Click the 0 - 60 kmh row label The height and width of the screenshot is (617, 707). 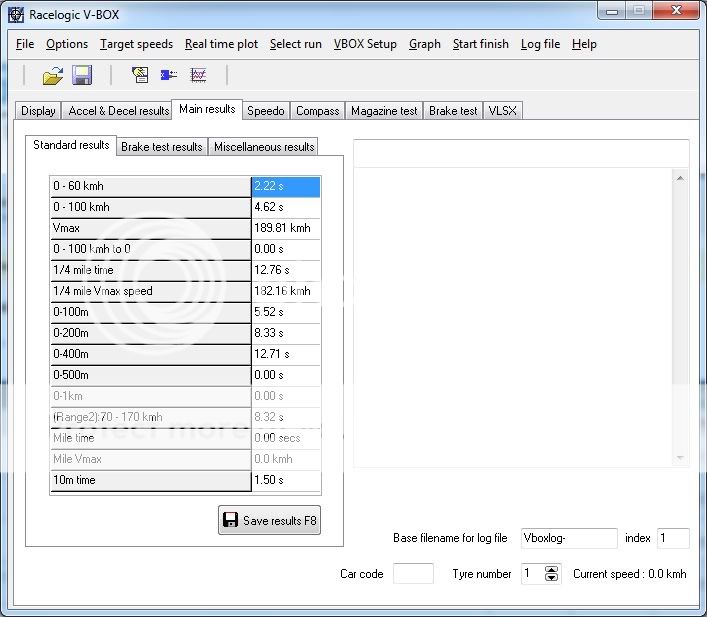[151, 186]
